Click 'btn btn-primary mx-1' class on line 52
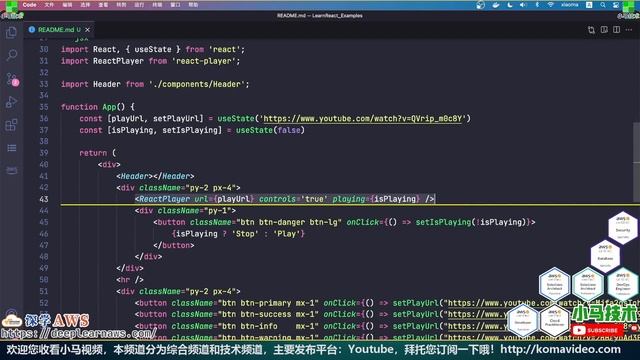This screenshot has width=640, height=360. [268, 303]
